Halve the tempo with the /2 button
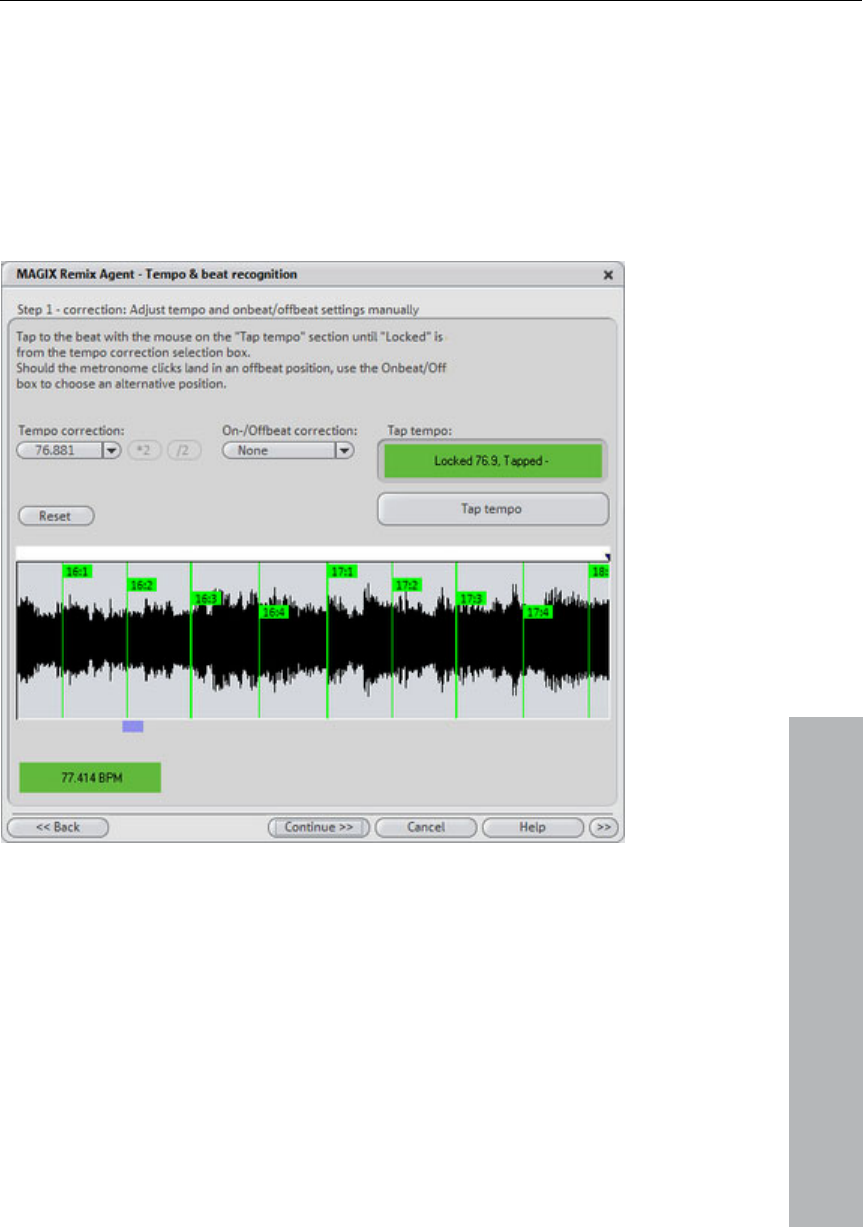 184,451
